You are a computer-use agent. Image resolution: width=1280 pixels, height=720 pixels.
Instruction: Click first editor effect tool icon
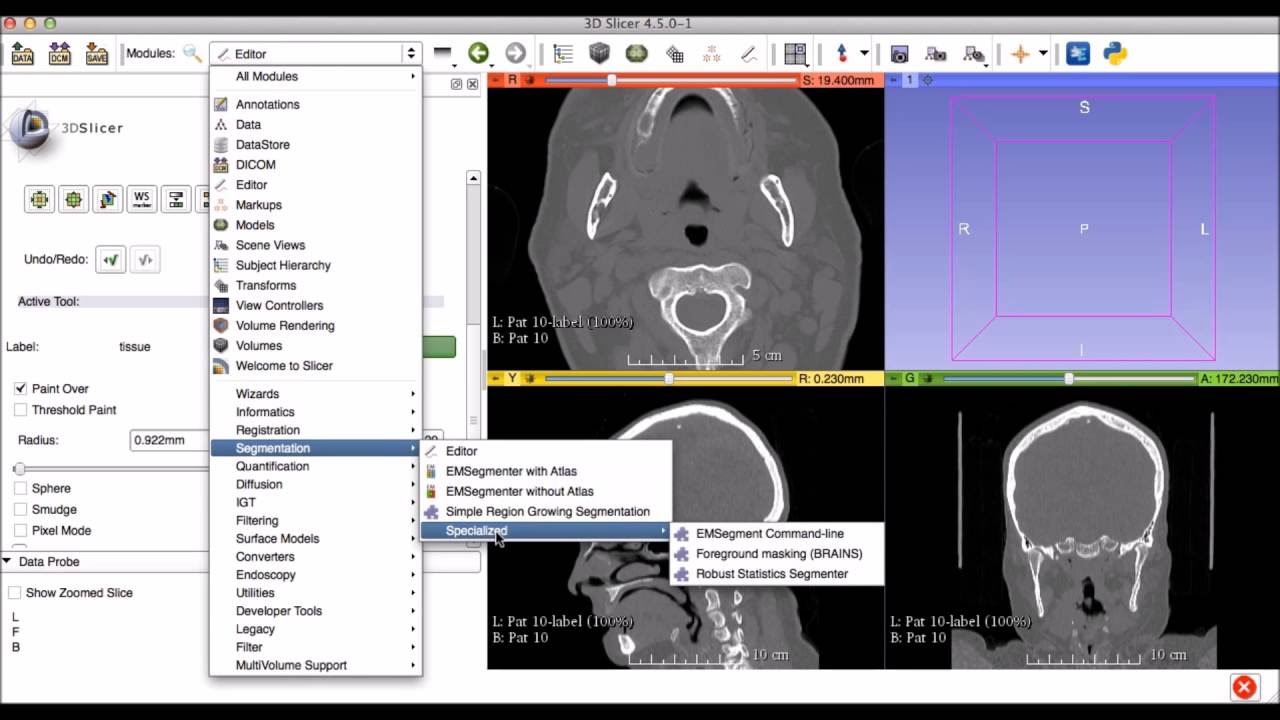click(39, 199)
